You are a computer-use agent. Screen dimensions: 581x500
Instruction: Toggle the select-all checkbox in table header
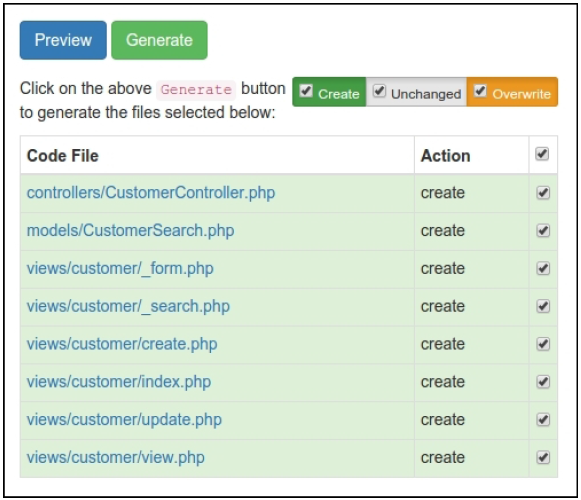tap(542, 154)
